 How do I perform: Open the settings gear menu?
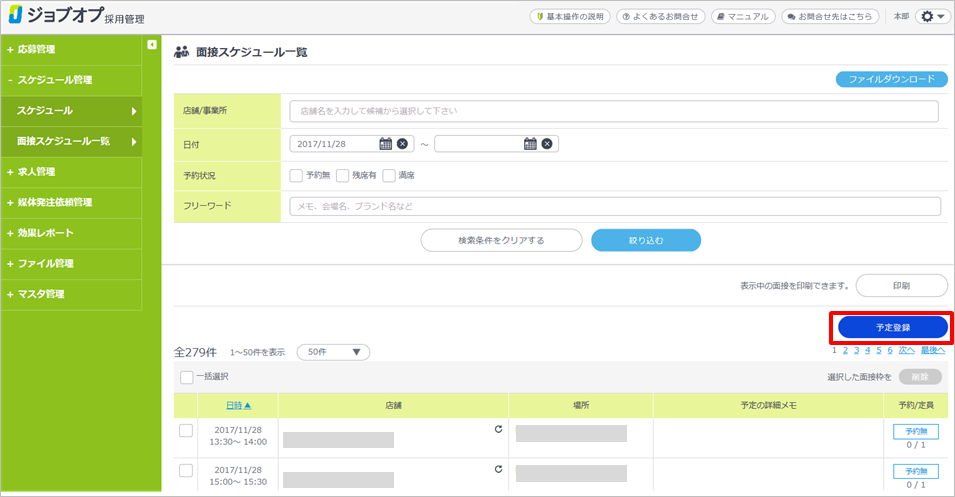932,17
